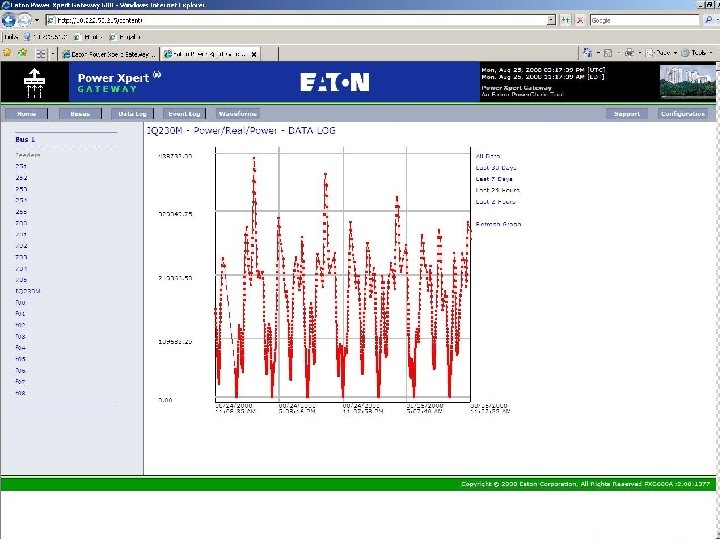Click the building photo thumbnail in header

687,82
